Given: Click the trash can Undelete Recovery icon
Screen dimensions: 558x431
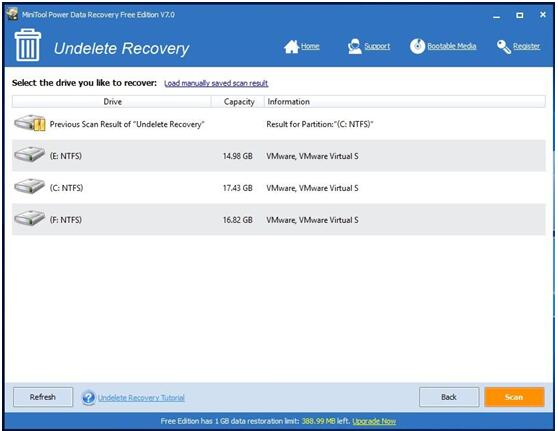Looking at the screenshot, I should pyautogui.click(x=28, y=45).
